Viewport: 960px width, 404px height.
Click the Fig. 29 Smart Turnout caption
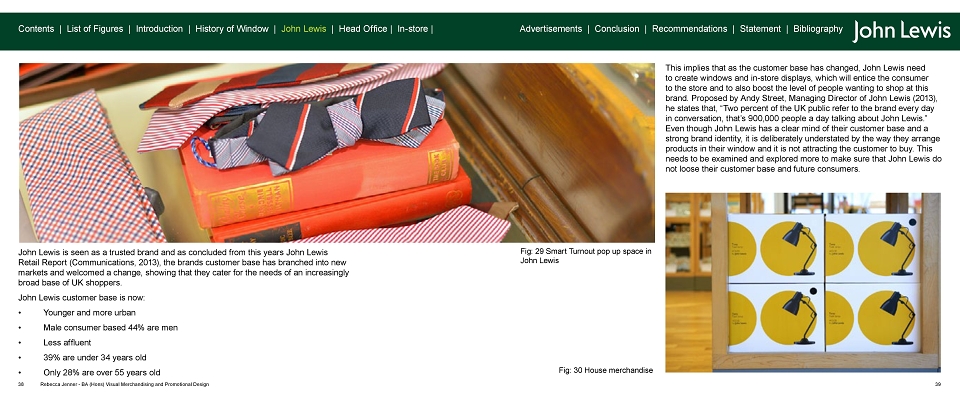click(x=586, y=256)
